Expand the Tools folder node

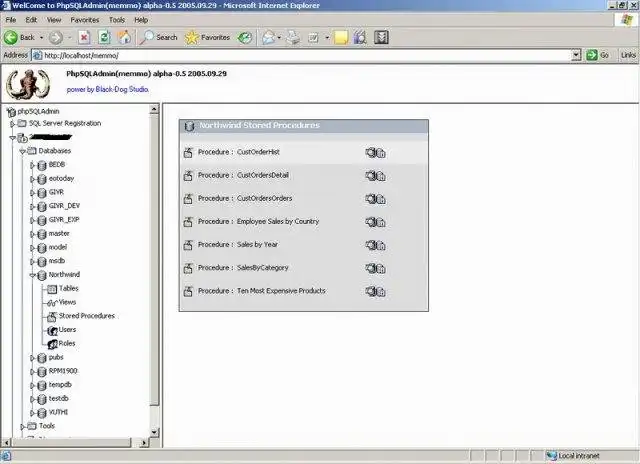tap(22, 427)
